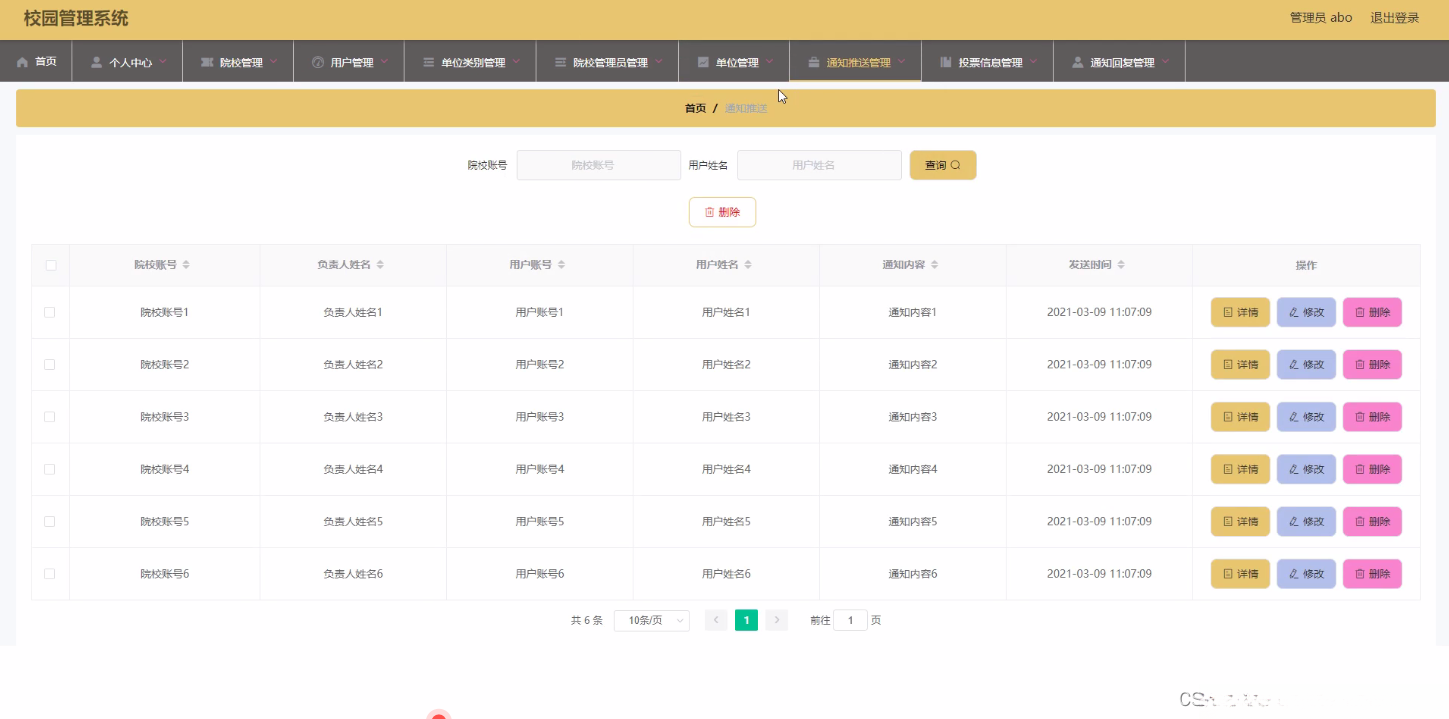Expand the 投票信息管理 menu arrow
The height and width of the screenshot is (719, 1449).
1033,61
